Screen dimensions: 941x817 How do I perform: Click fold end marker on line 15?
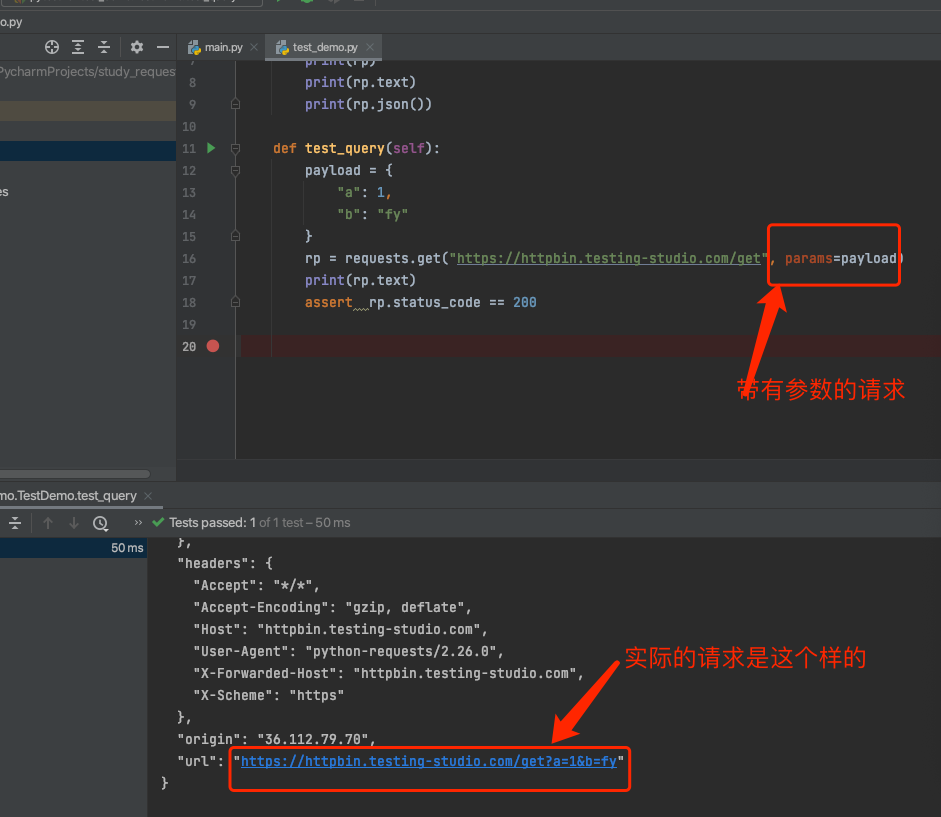(x=235, y=236)
